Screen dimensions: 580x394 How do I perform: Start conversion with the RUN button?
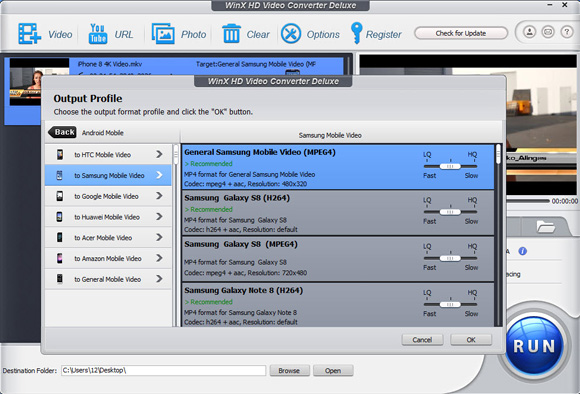[x=534, y=346]
